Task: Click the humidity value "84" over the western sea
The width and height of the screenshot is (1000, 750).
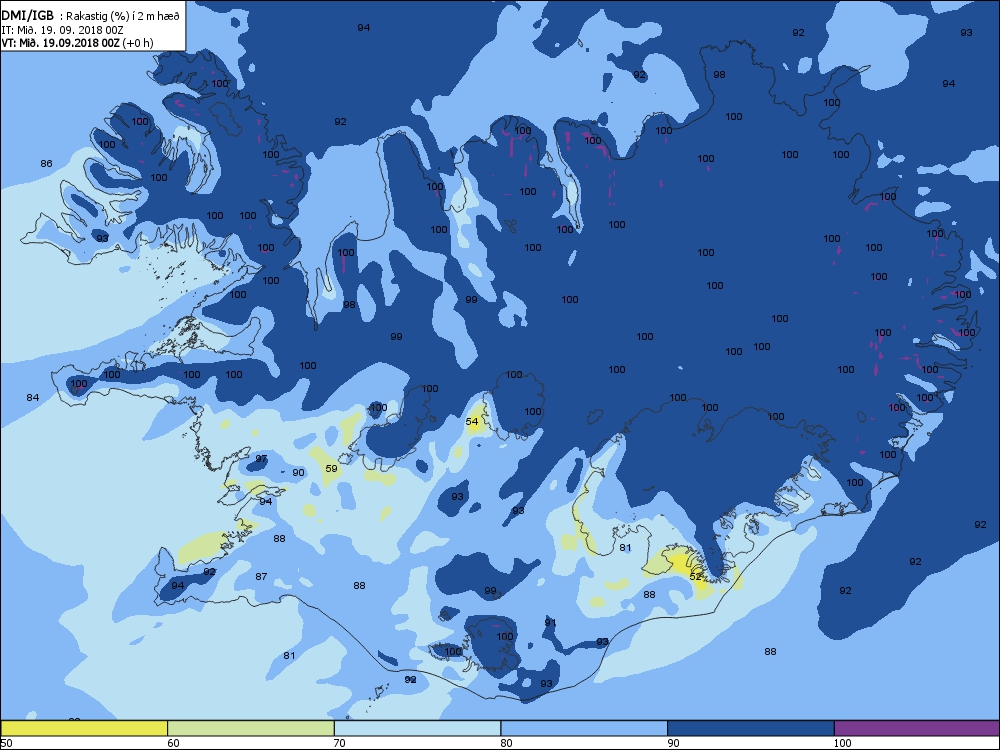Action: click(x=33, y=397)
